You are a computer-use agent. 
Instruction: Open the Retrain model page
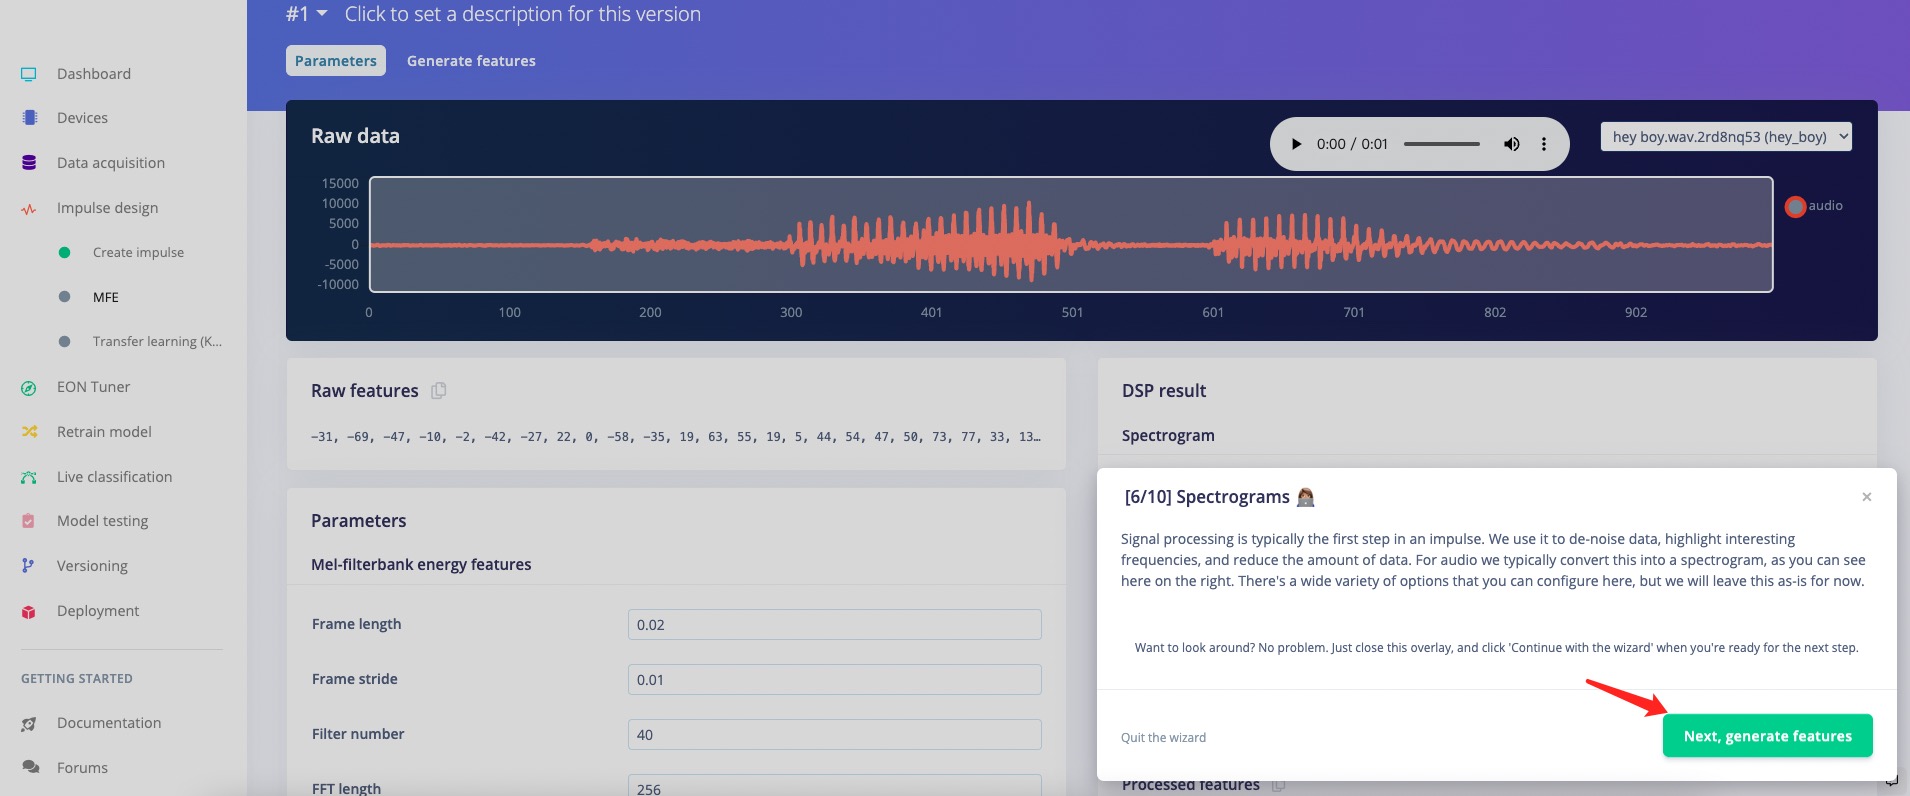[x=104, y=432]
